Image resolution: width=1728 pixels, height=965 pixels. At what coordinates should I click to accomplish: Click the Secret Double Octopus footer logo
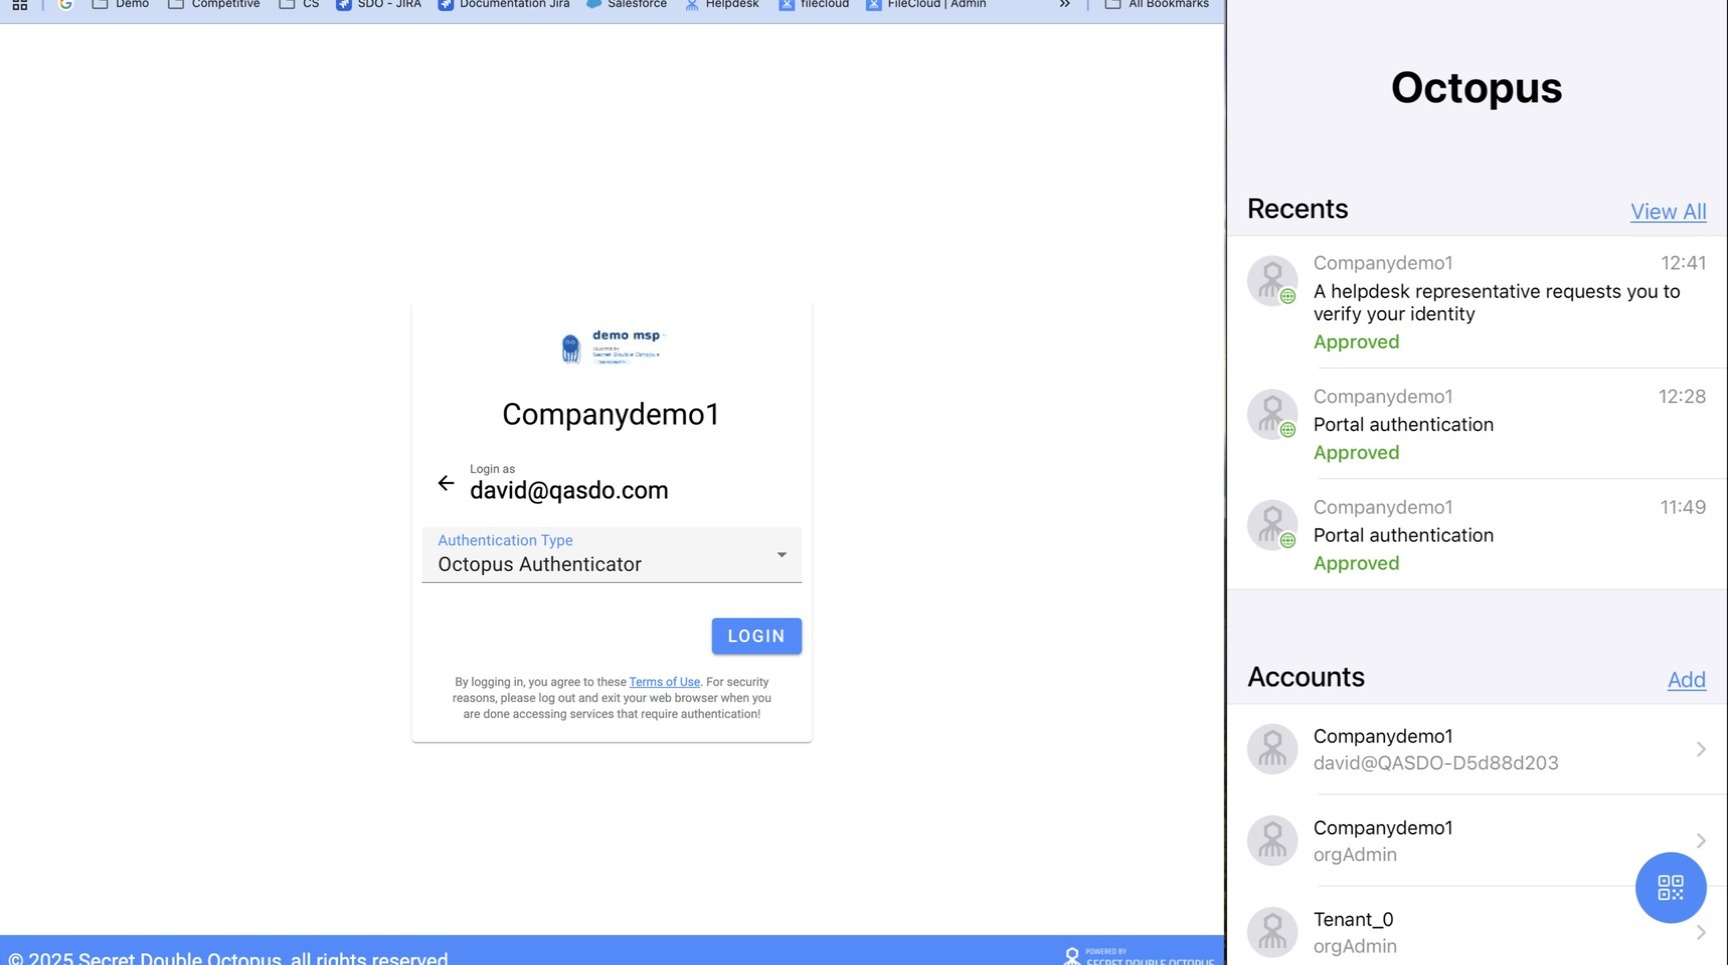coord(1139,956)
